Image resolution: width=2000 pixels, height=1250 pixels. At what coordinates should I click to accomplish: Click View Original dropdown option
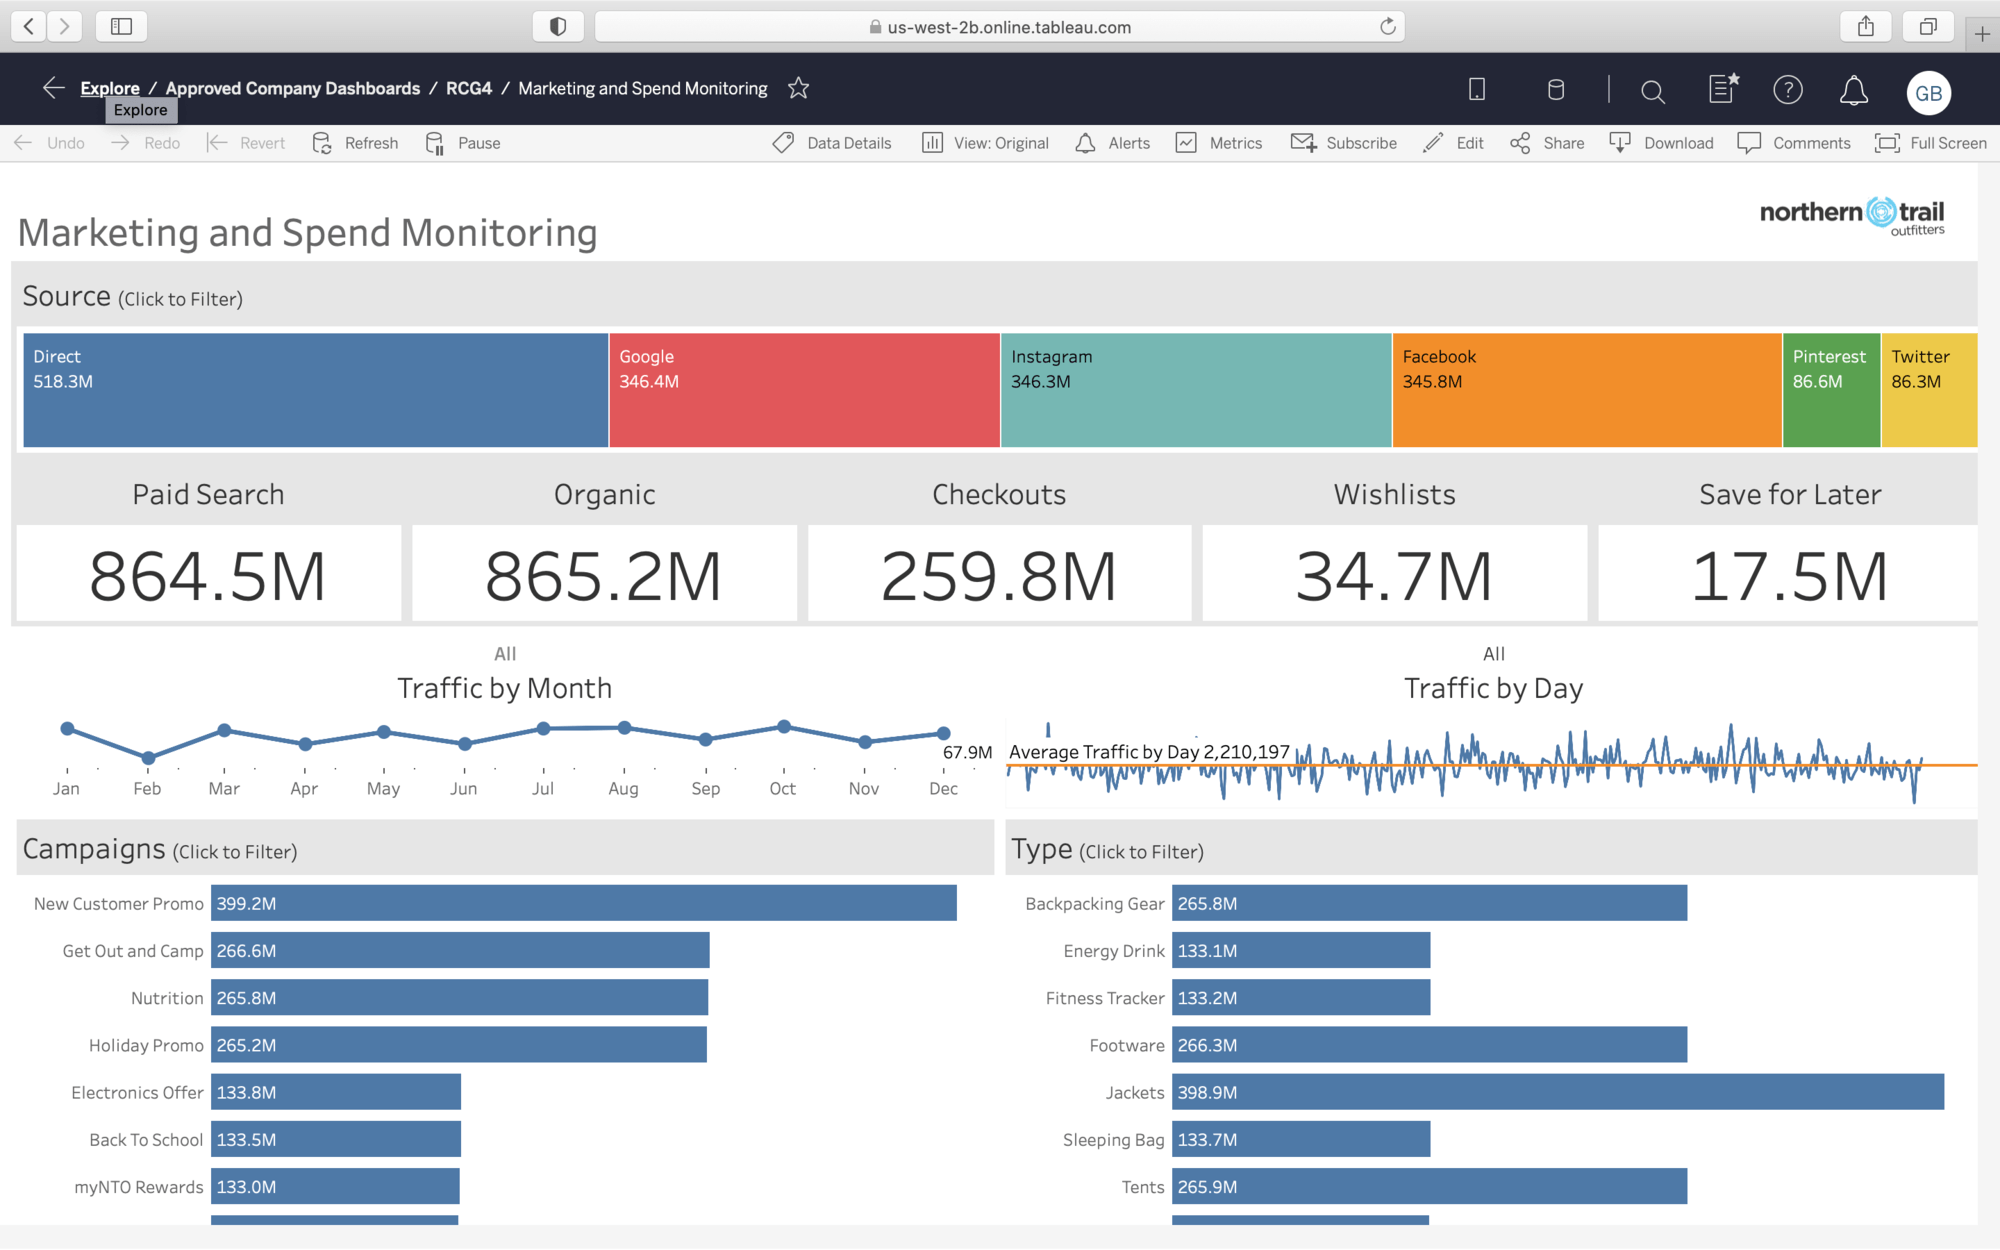click(998, 141)
